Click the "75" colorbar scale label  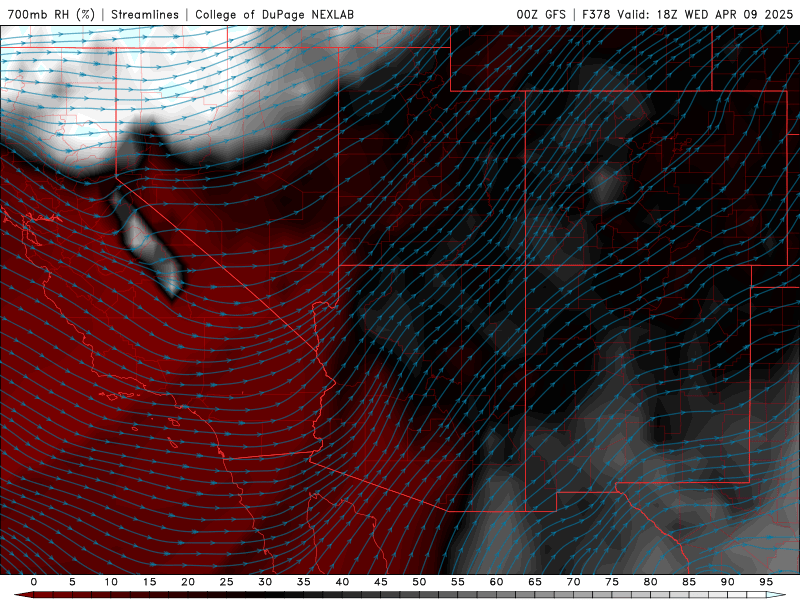612,582
